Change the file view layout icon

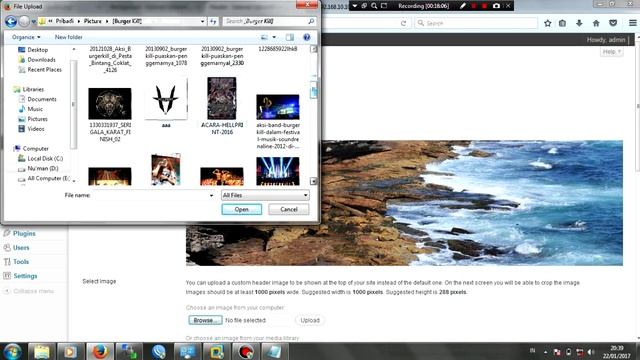point(264,37)
